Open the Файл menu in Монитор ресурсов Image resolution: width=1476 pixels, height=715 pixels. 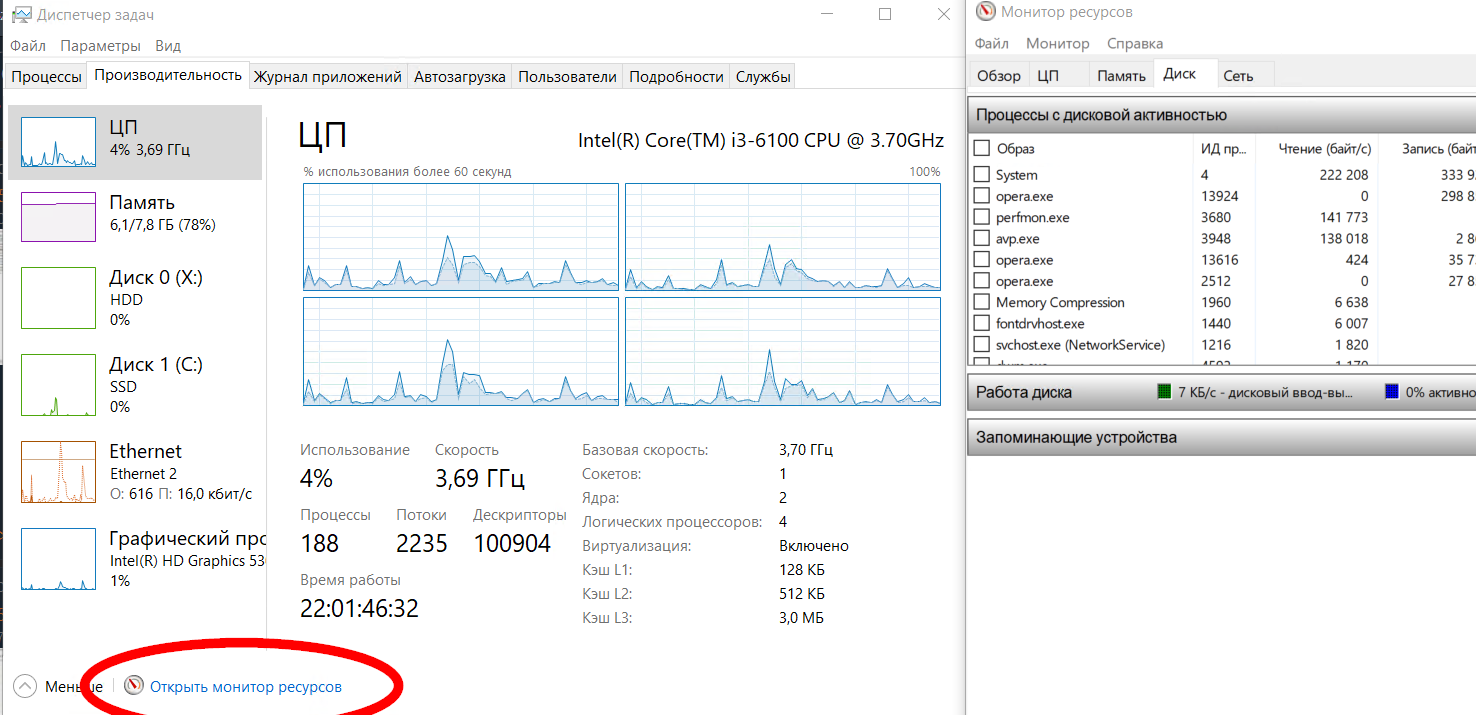point(992,43)
